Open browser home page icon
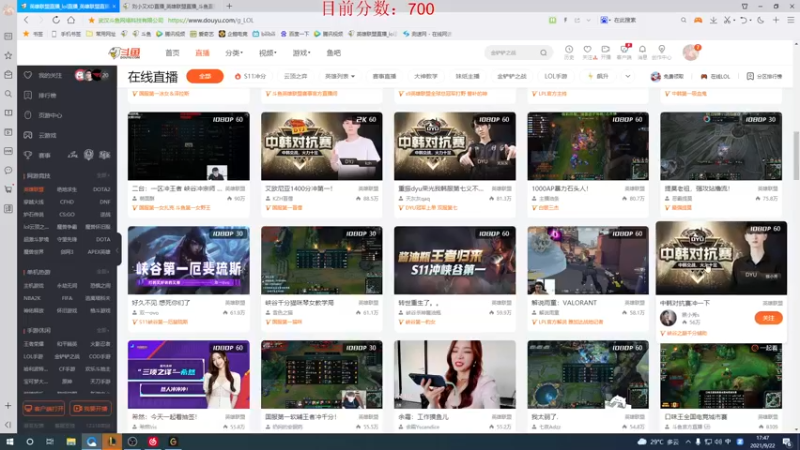 tap(71, 20)
